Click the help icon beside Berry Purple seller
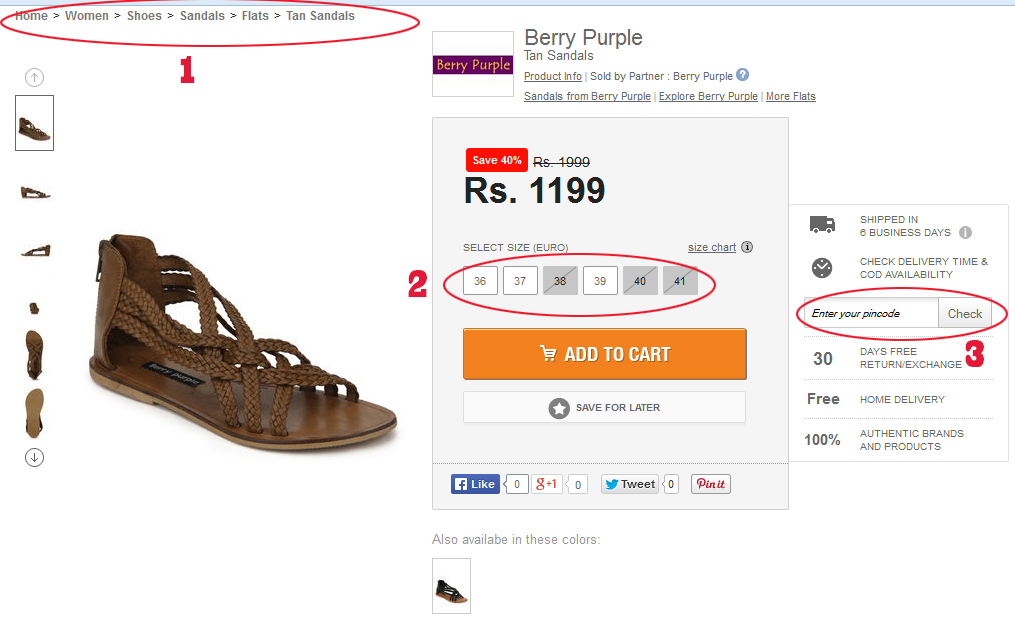Screen dimensions: 1015x627 [x=742, y=75]
